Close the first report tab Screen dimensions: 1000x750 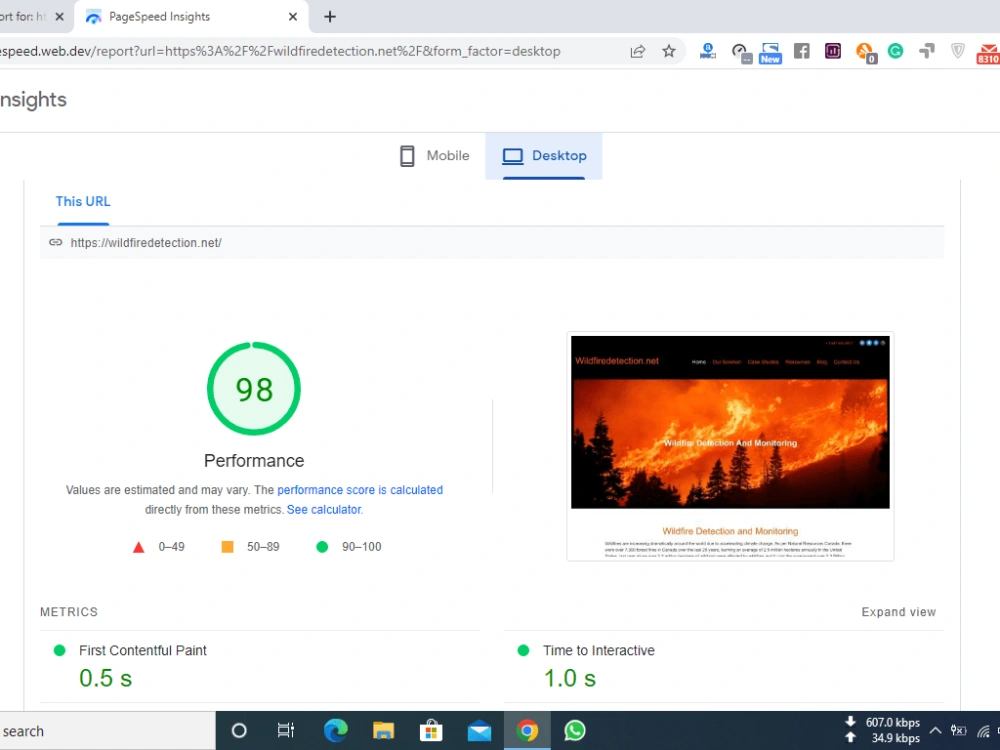click(x=59, y=17)
